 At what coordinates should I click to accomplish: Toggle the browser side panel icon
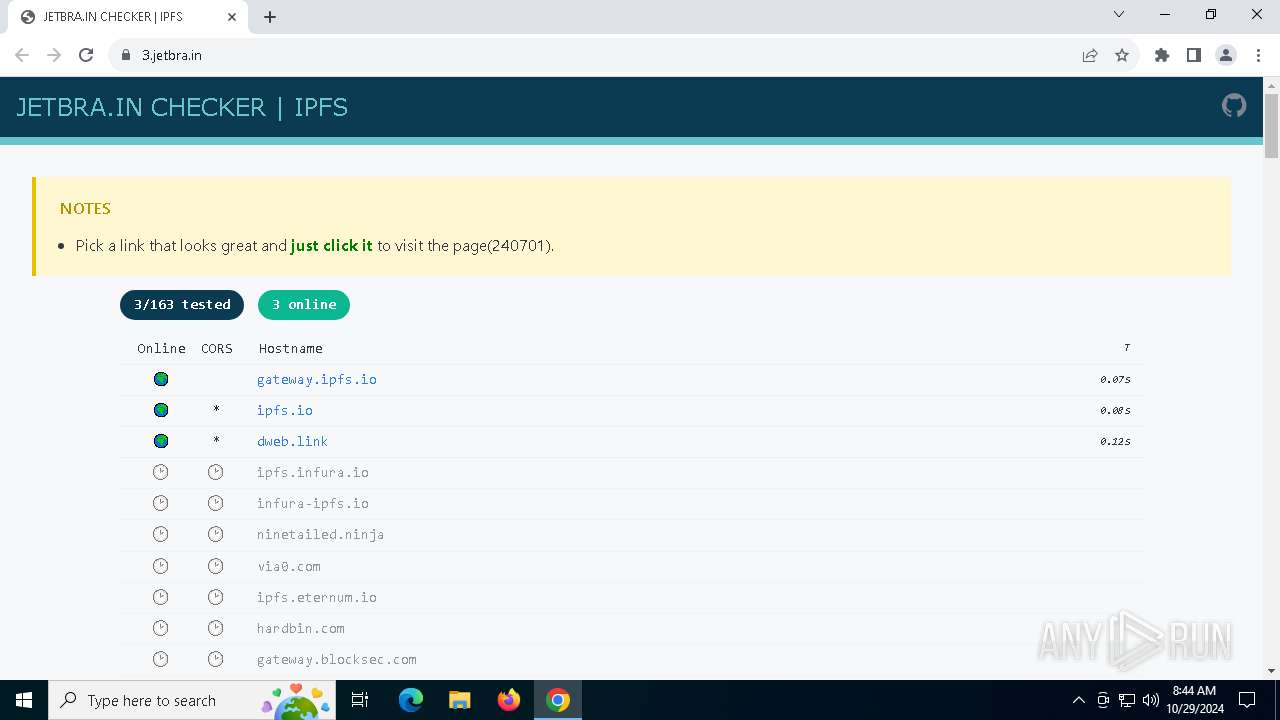pyautogui.click(x=1194, y=55)
